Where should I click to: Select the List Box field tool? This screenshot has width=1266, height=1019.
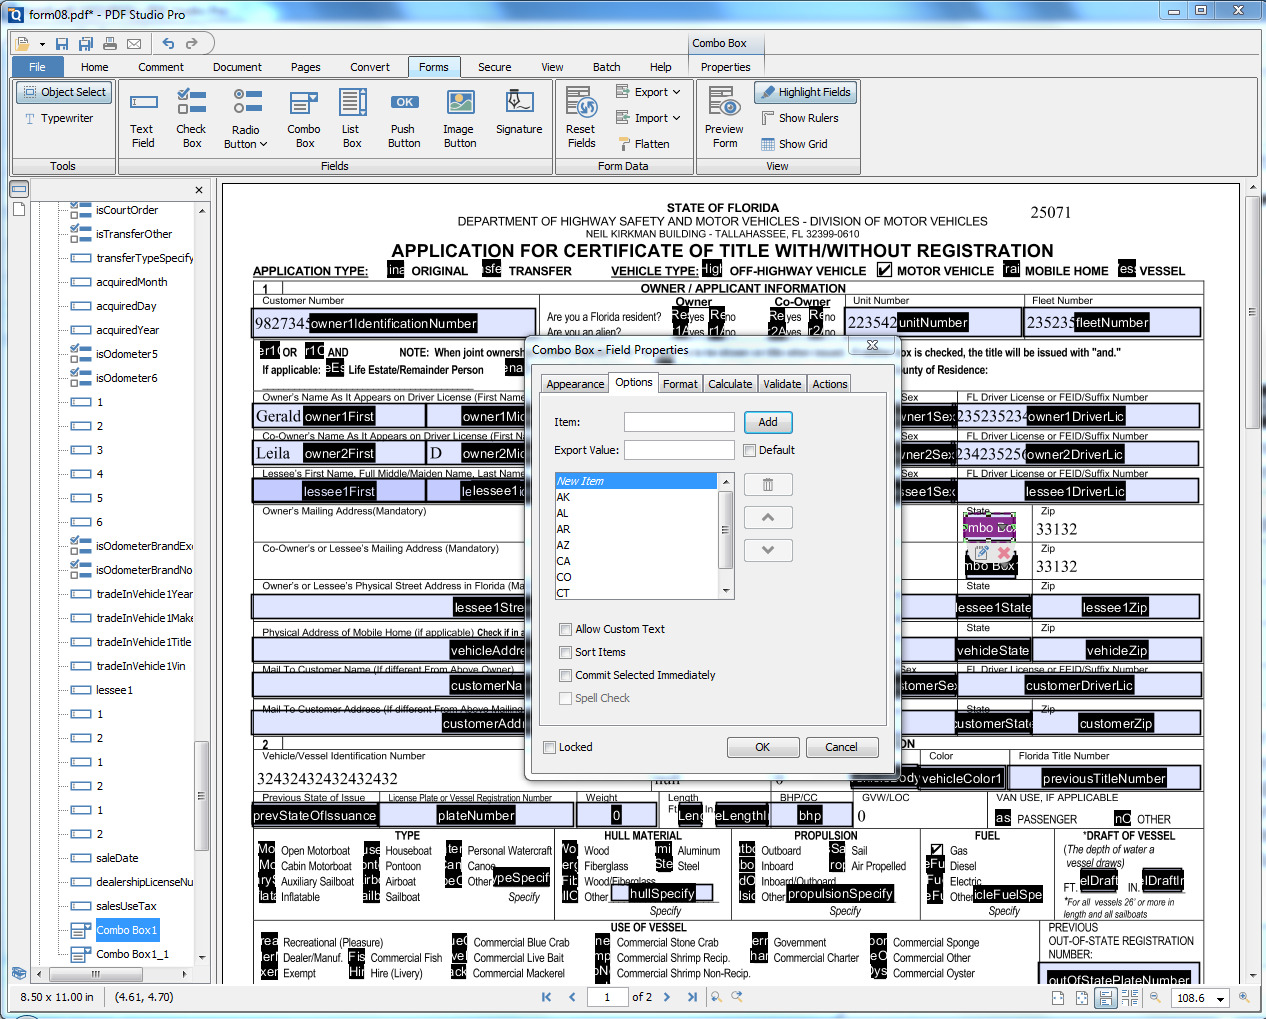point(351,119)
